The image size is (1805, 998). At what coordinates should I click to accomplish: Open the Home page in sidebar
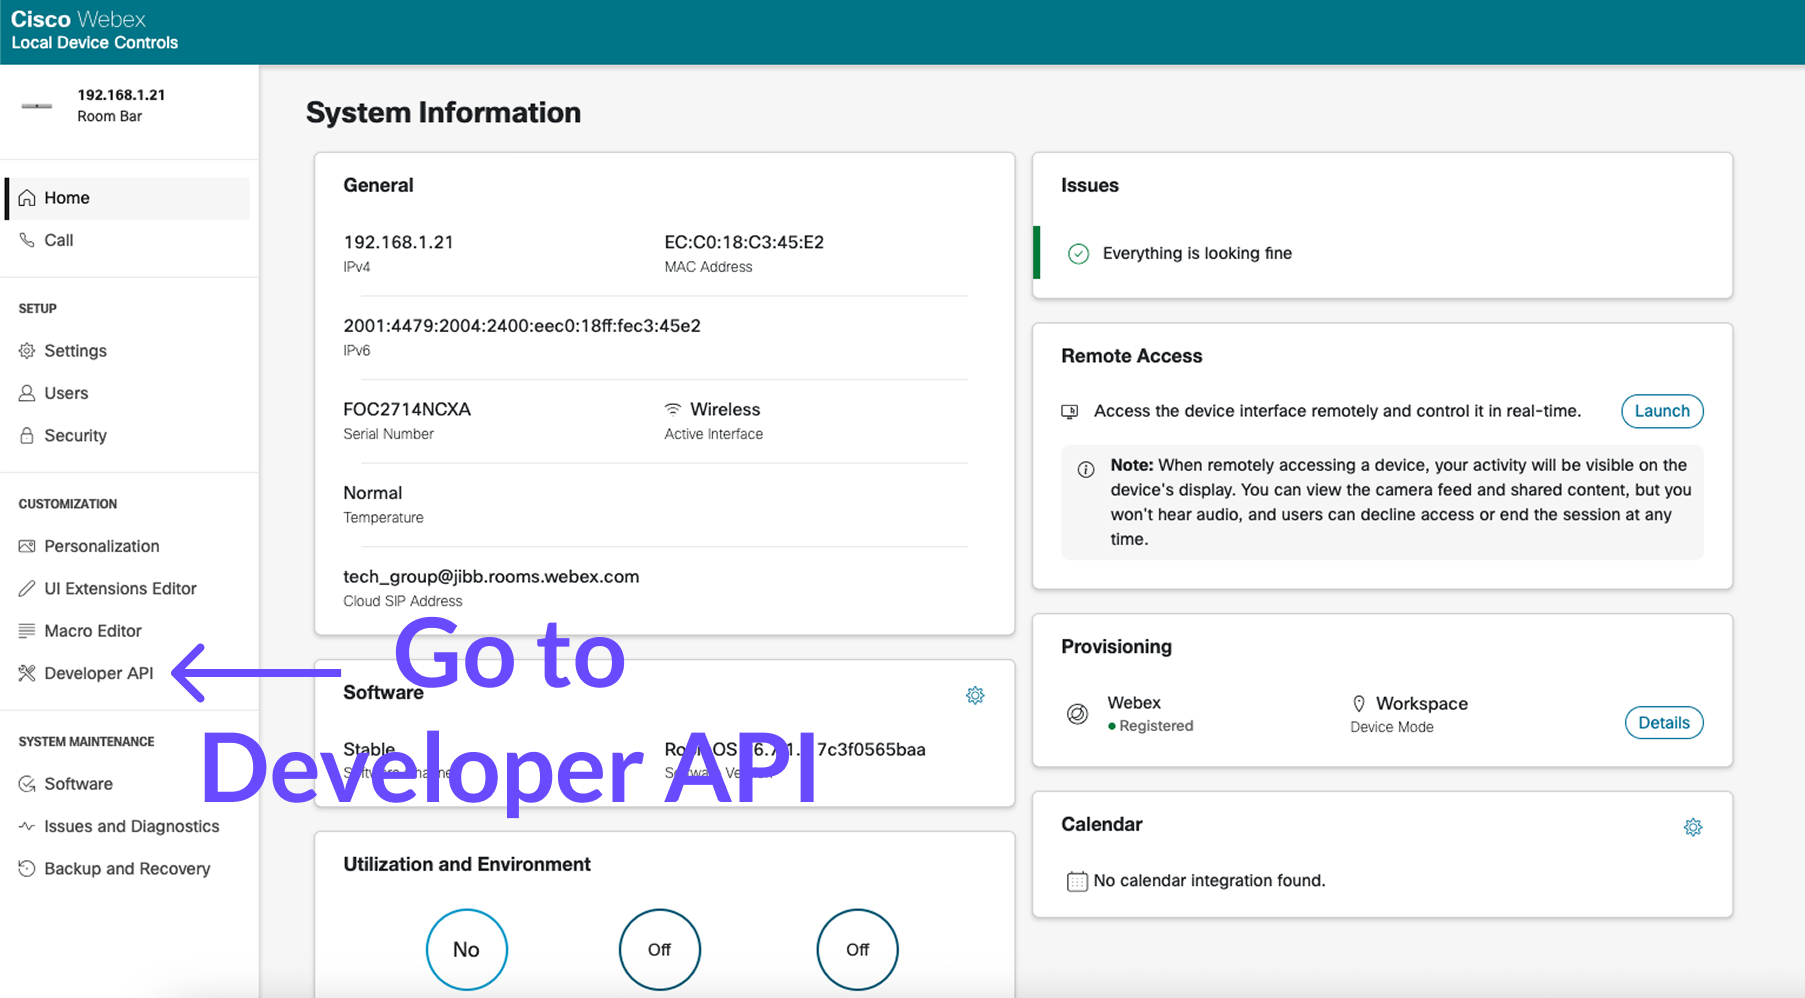(x=128, y=198)
